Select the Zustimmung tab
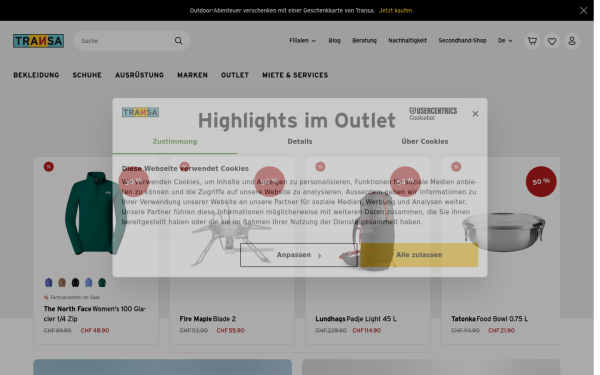The width and height of the screenshot is (600, 375). (175, 142)
